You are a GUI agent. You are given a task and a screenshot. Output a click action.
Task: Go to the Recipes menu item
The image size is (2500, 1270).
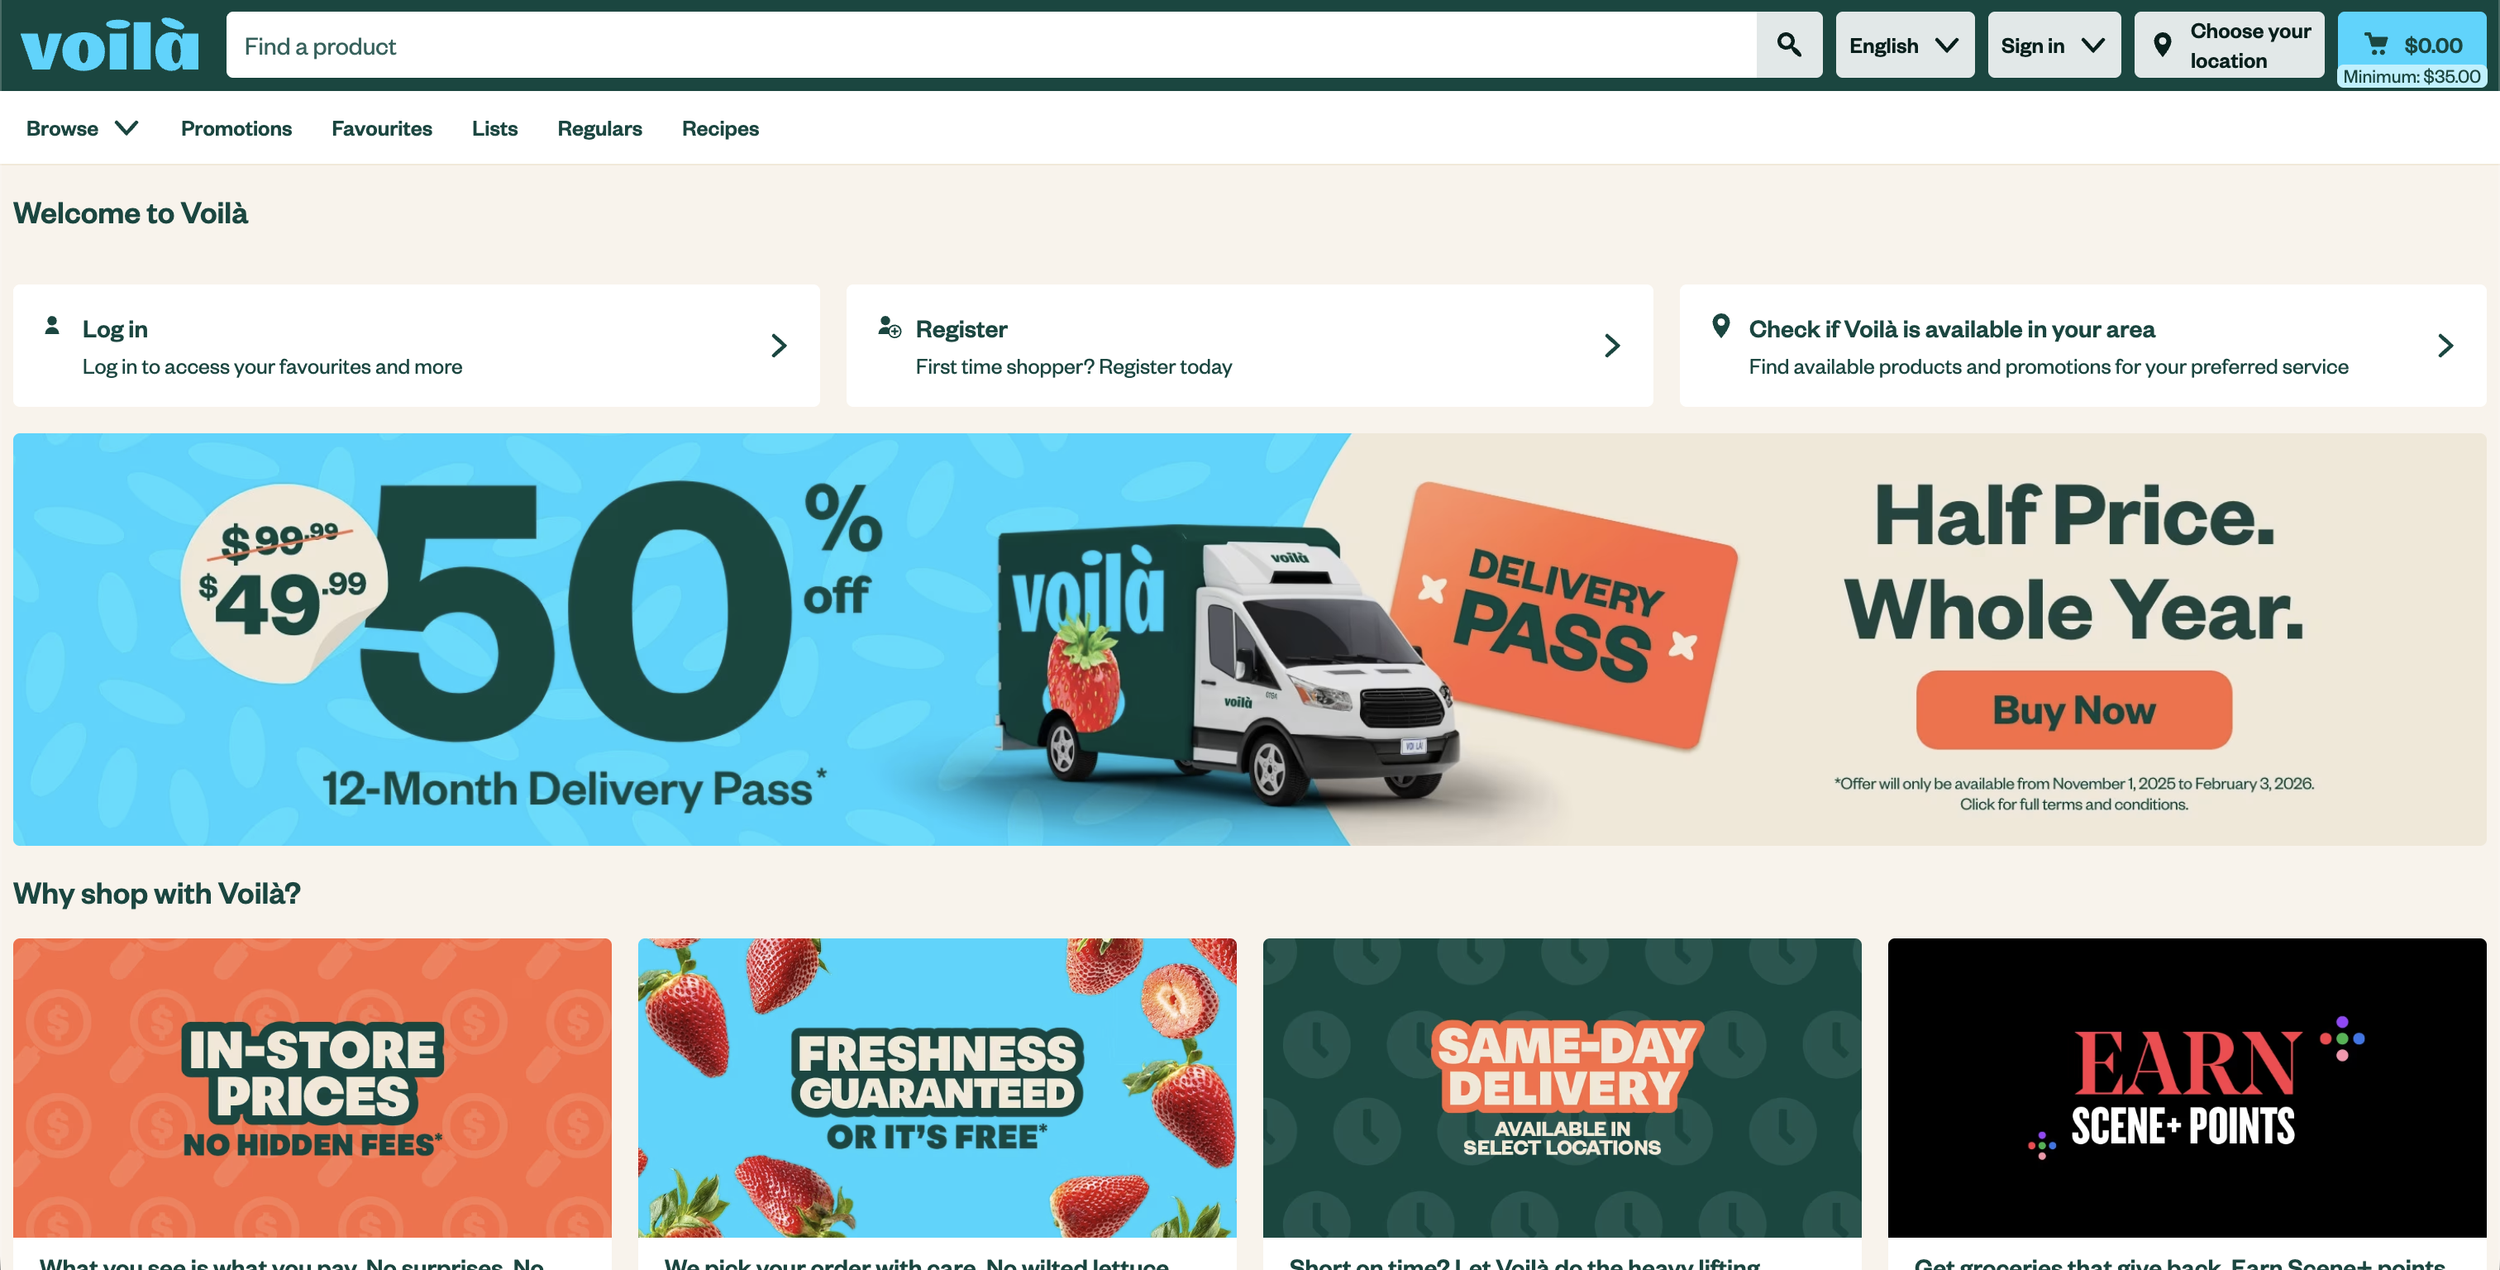pyautogui.click(x=720, y=129)
